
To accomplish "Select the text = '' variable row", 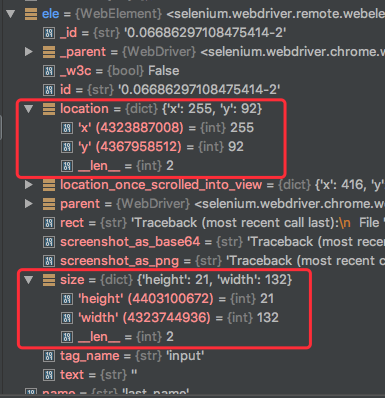I will pyautogui.click(x=90, y=375).
